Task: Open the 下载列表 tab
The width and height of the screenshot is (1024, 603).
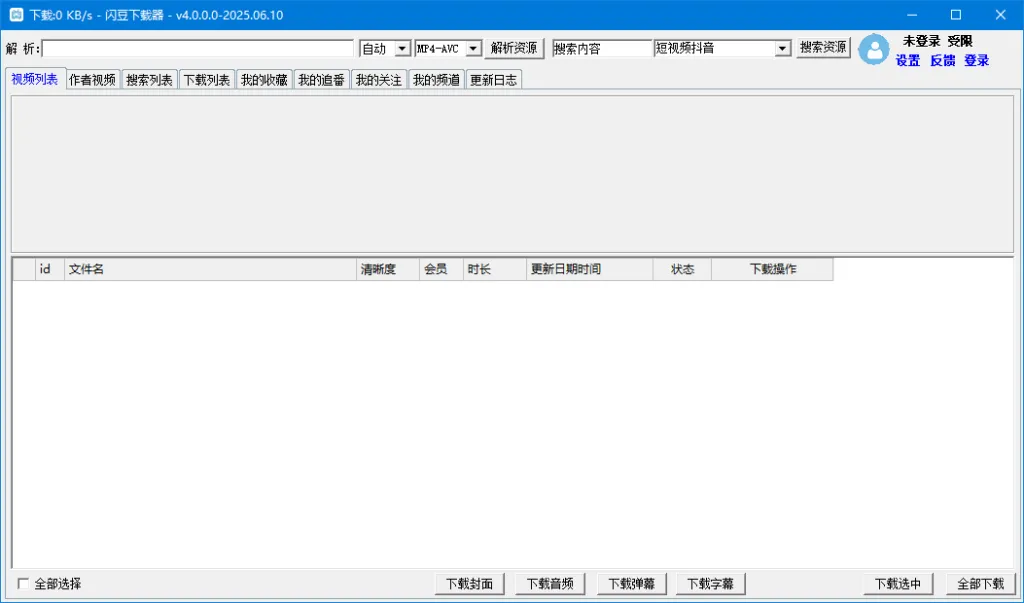Action: pos(206,80)
